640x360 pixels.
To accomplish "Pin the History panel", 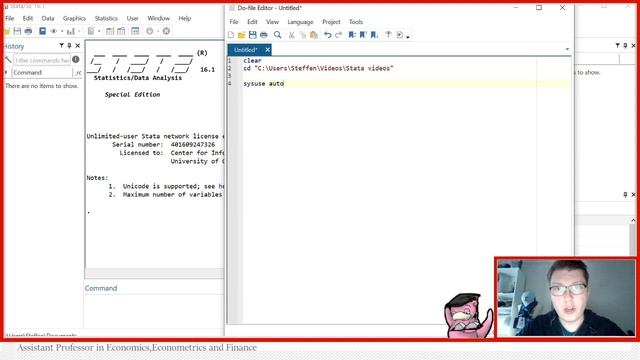I will coord(69,46).
